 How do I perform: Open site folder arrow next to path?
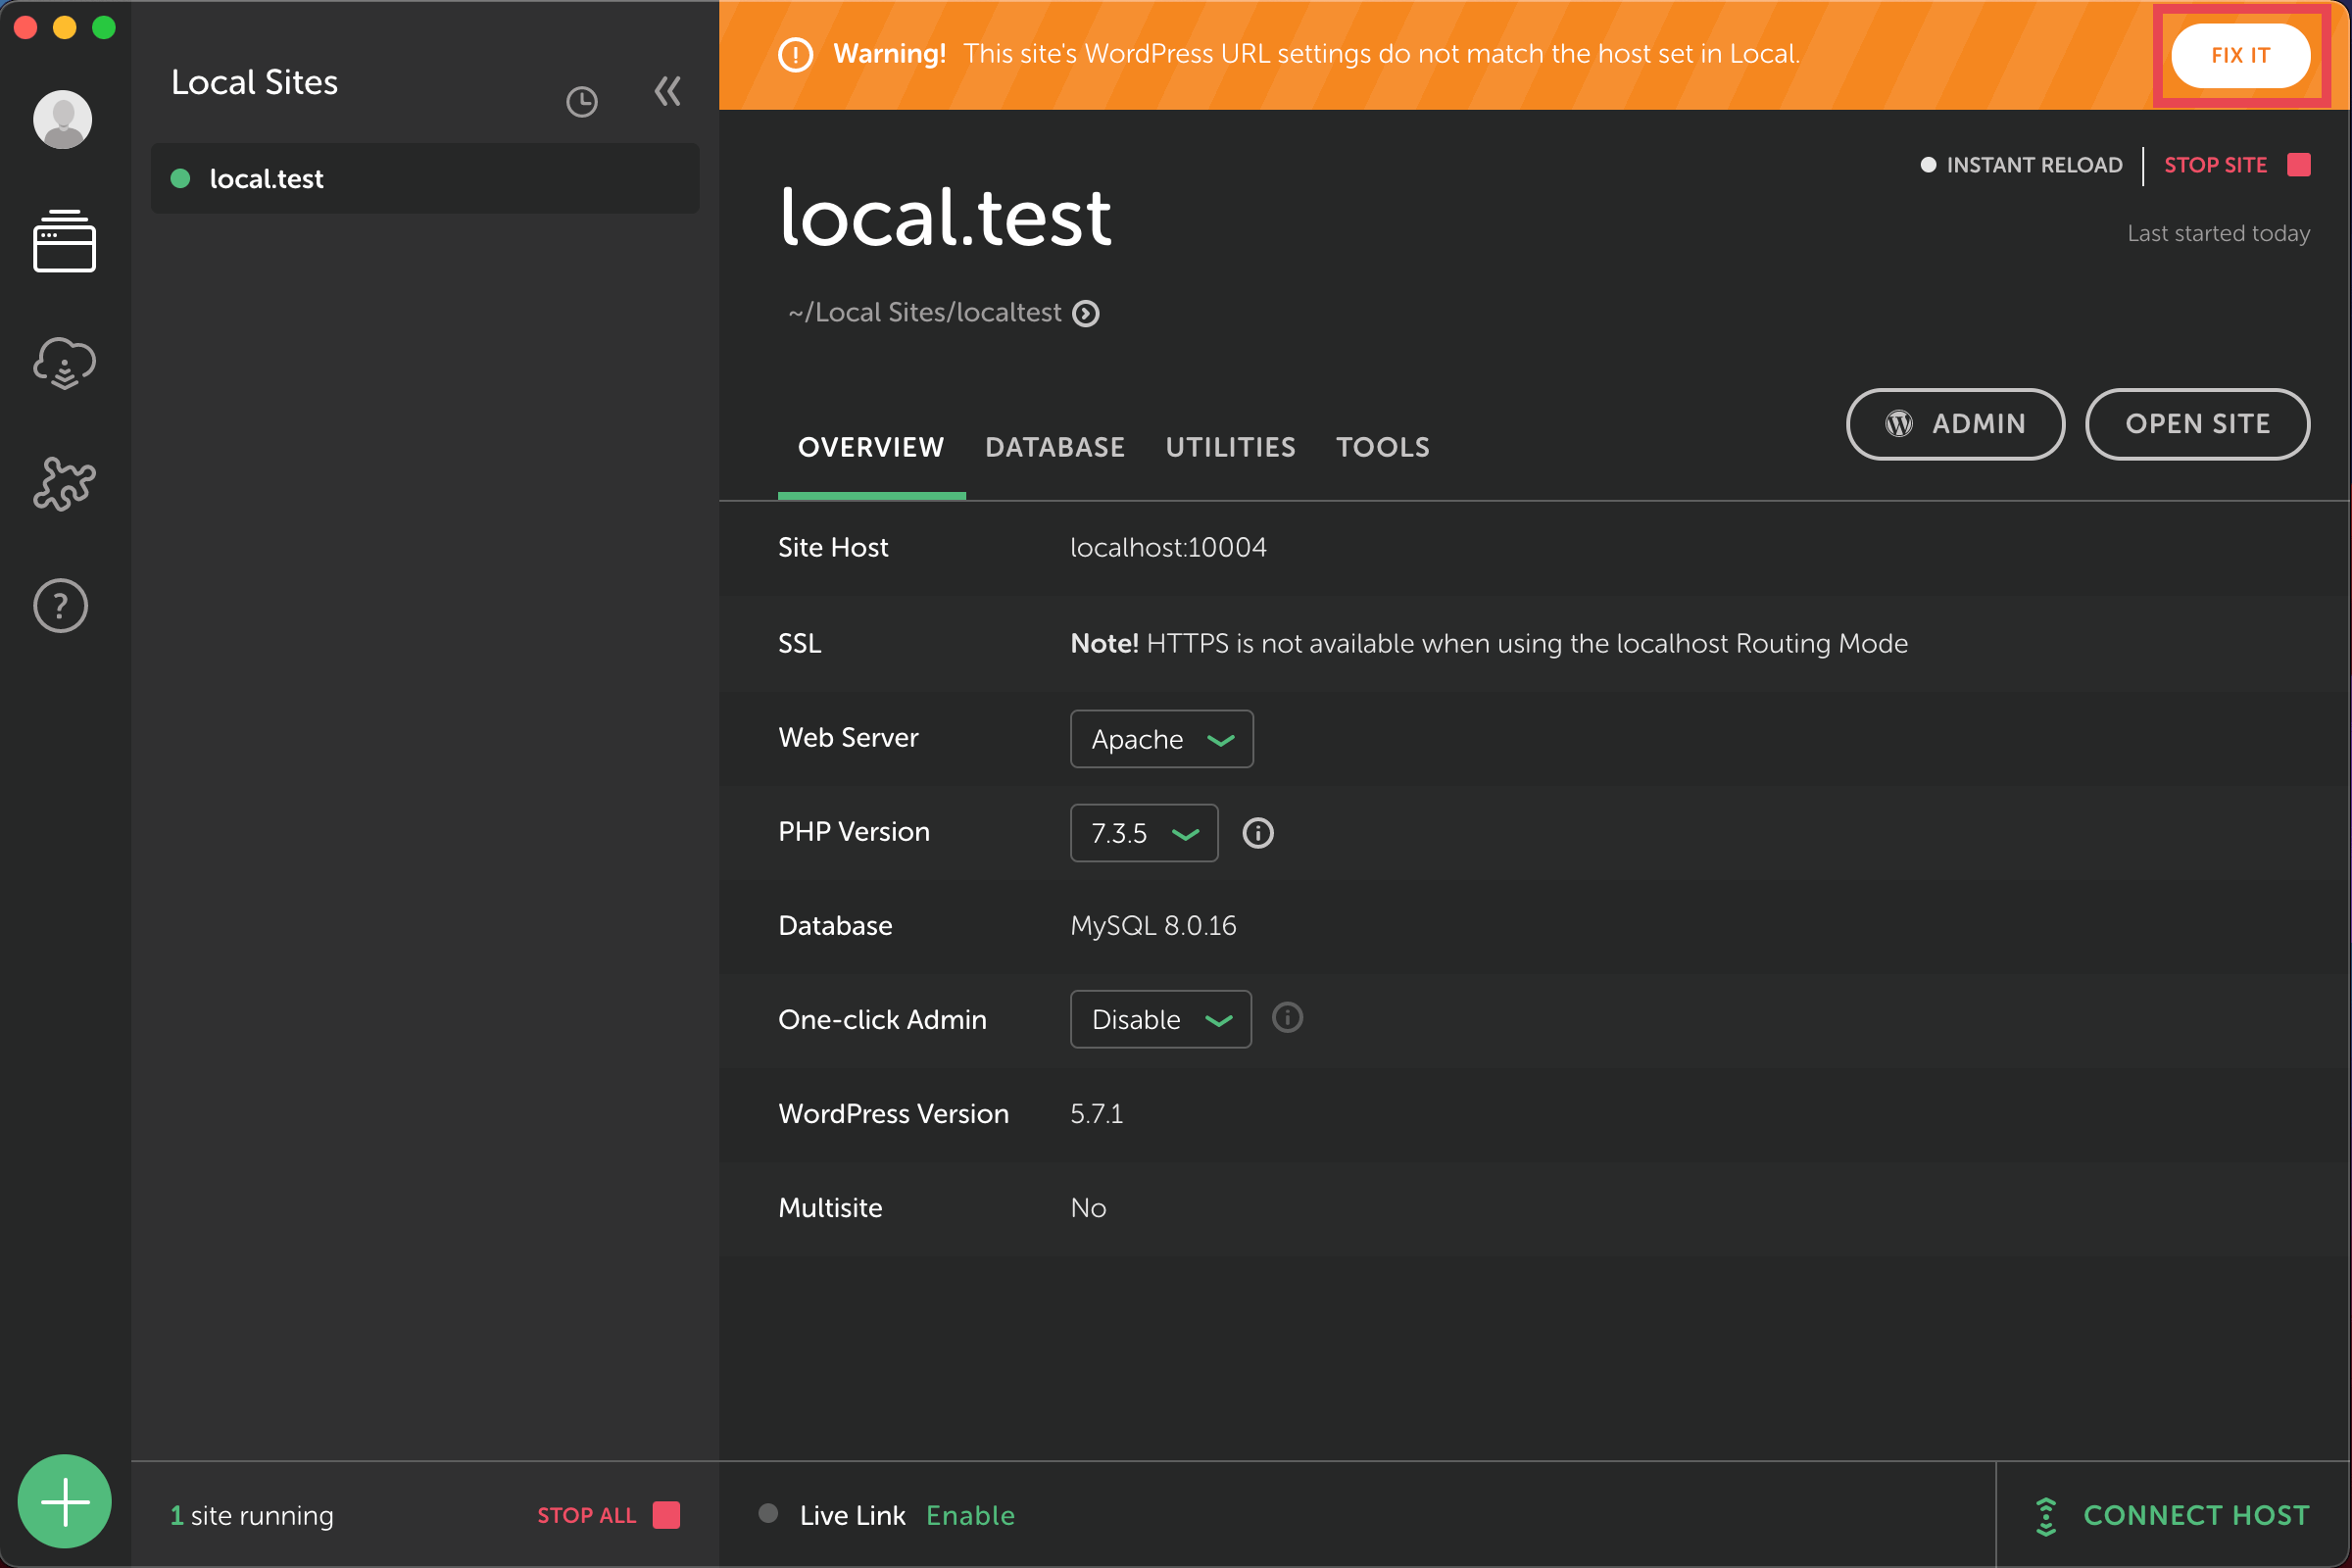[x=1086, y=314]
